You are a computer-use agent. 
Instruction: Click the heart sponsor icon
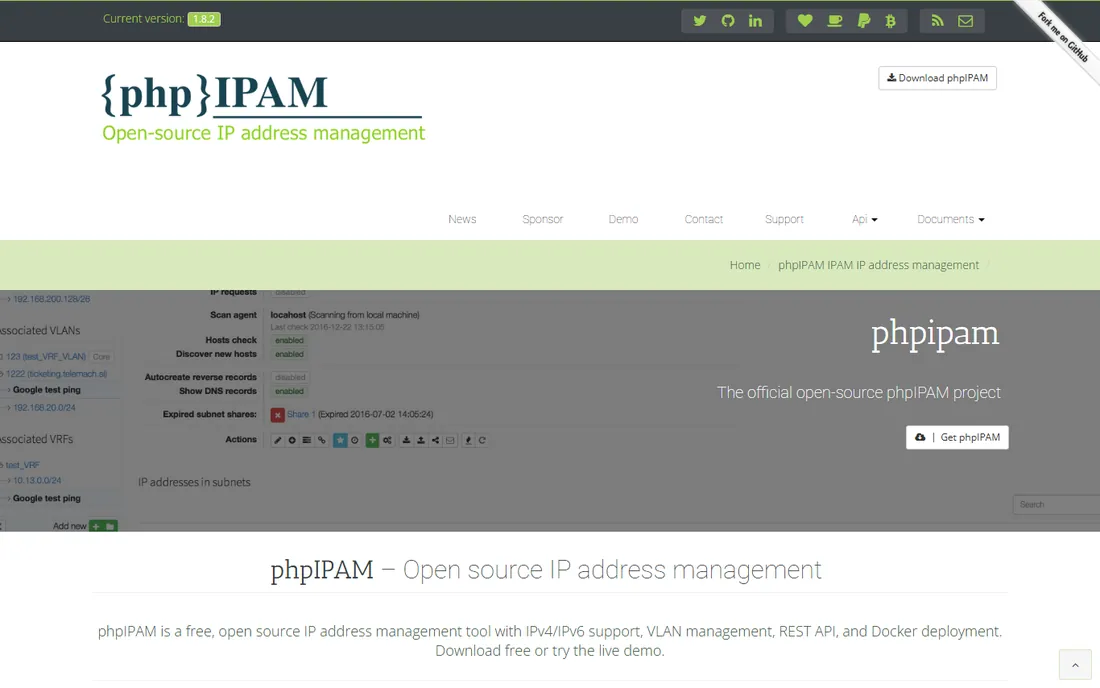805,20
